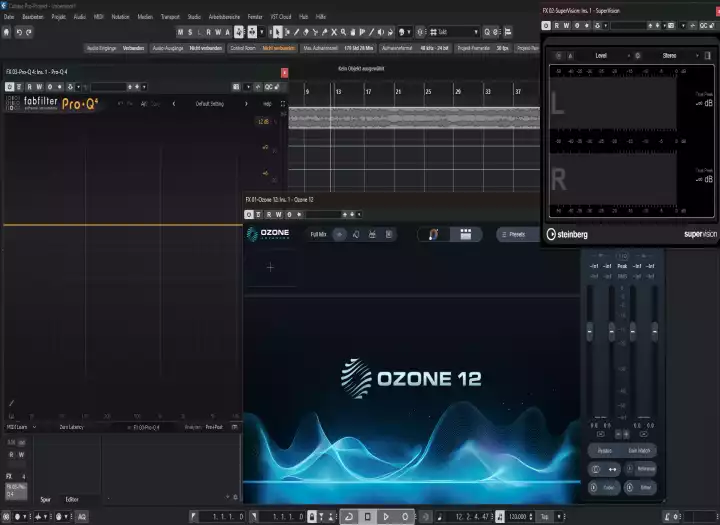Open the grid type Takt dropdown
Screen dimensions: 720x525
coord(455,32)
